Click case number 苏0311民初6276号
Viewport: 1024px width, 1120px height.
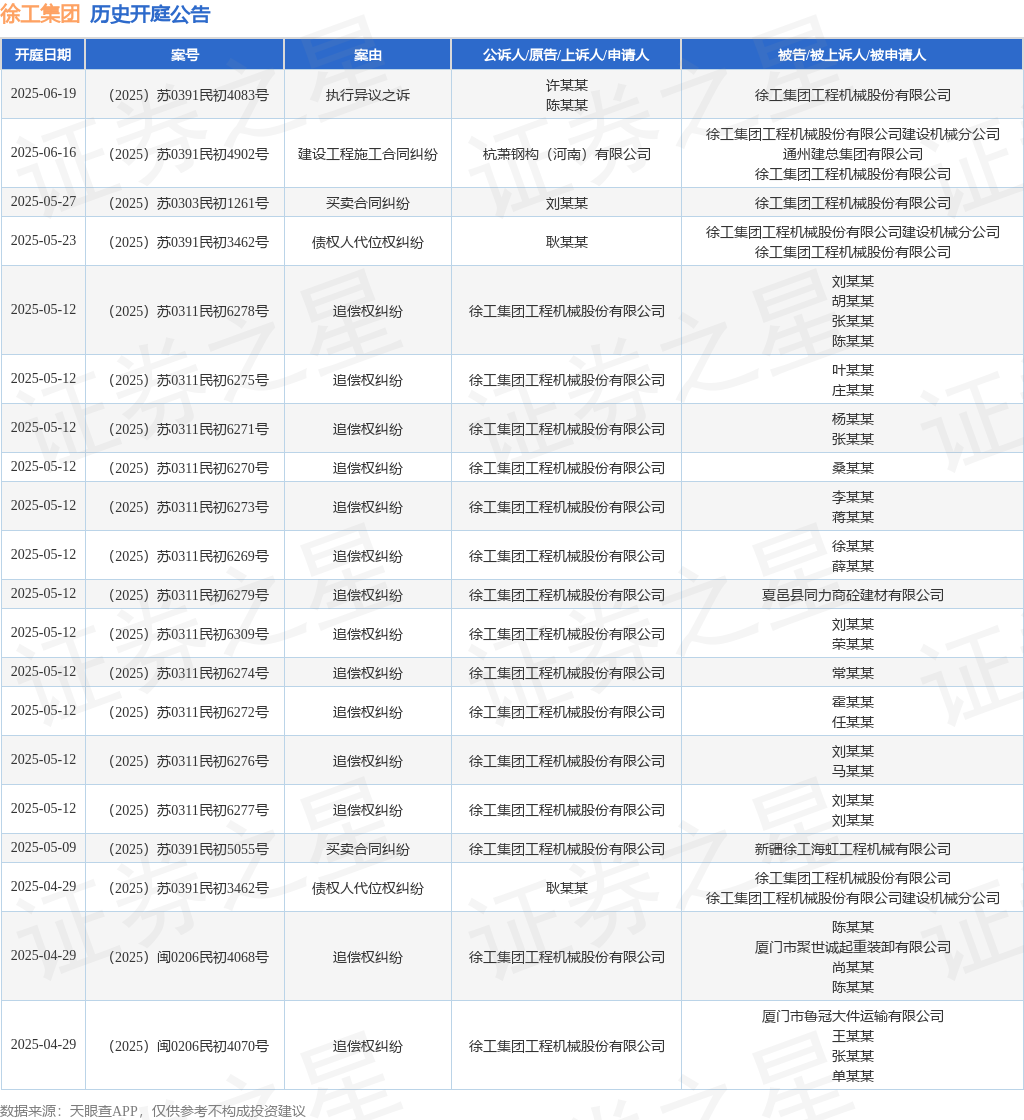(x=189, y=761)
